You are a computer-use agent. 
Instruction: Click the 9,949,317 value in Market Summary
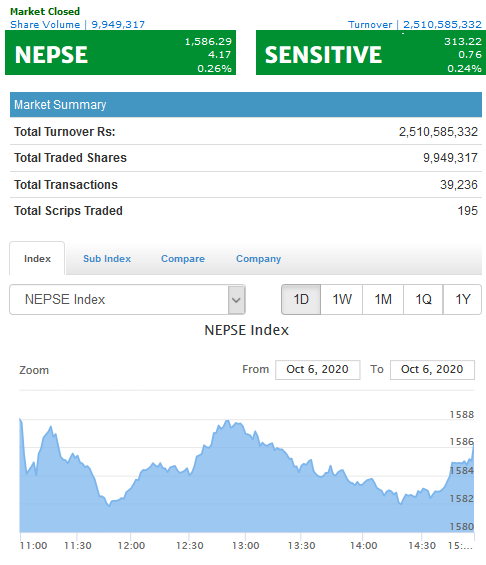(x=450, y=158)
